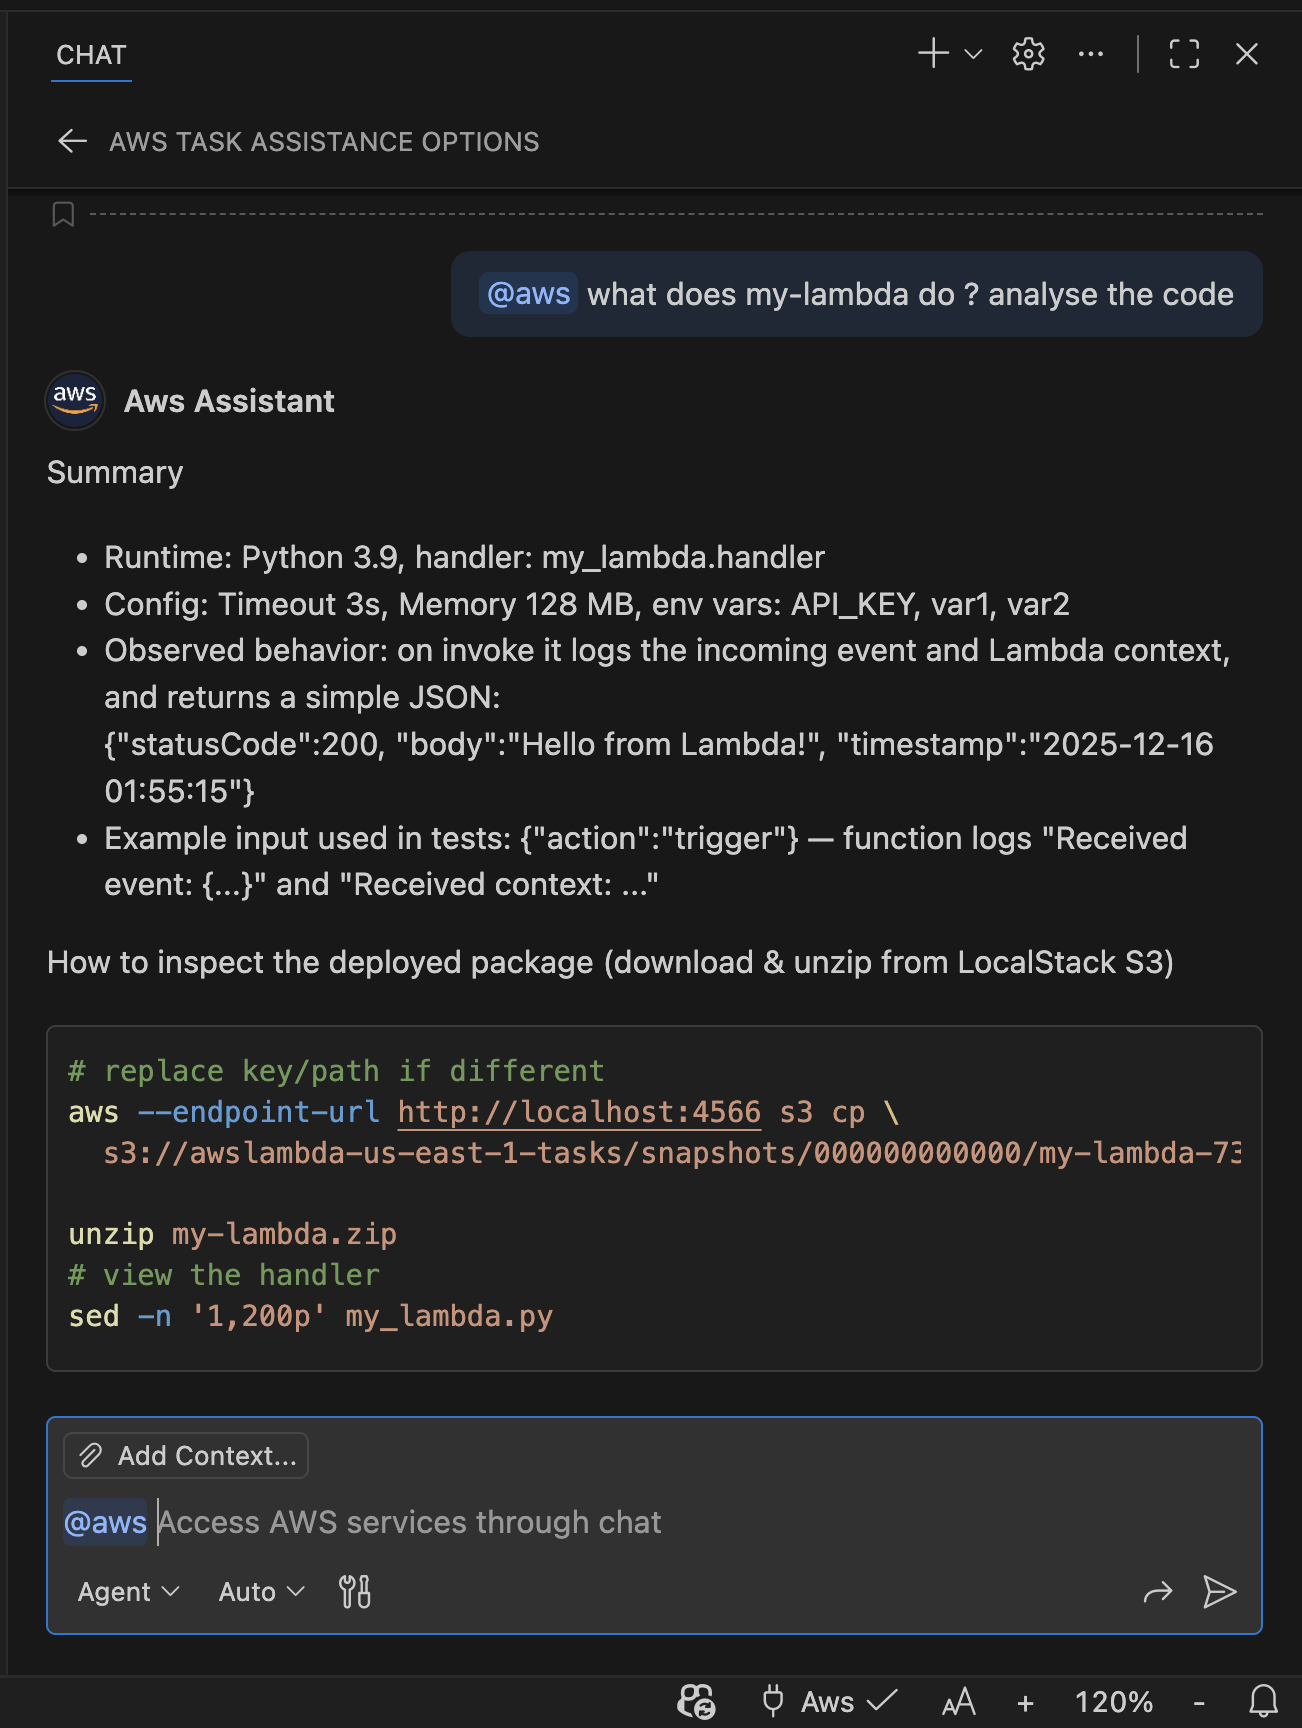Open the more actions ellipsis menu

pyautogui.click(x=1091, y=54)
